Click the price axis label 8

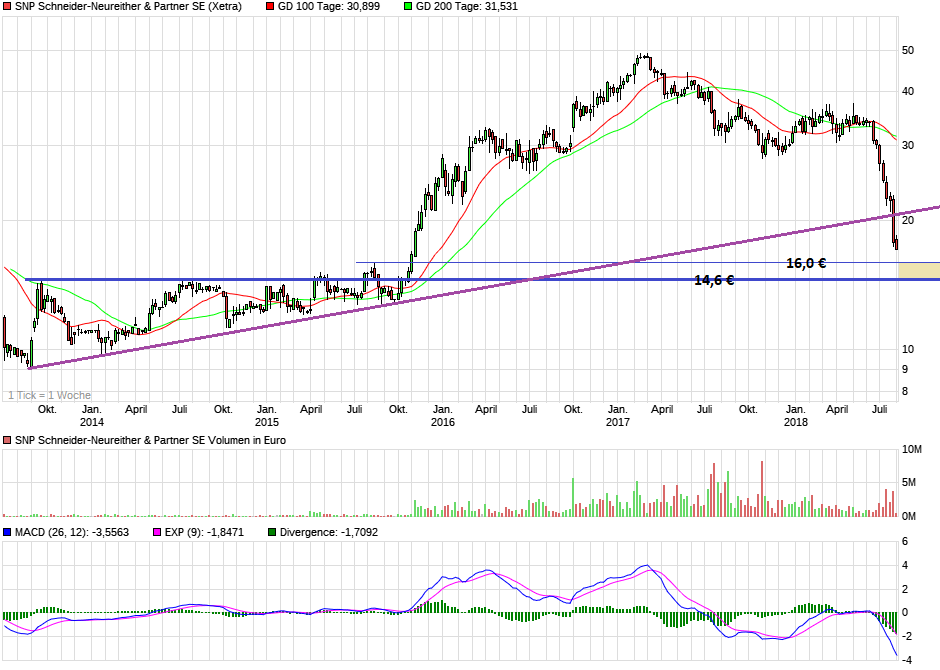[905, 391]
